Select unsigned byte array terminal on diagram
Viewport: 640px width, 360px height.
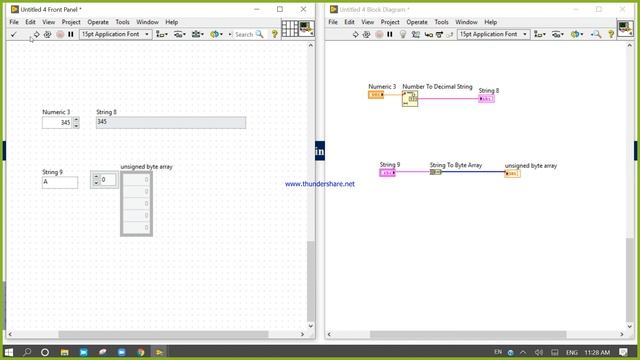(512, 173)
